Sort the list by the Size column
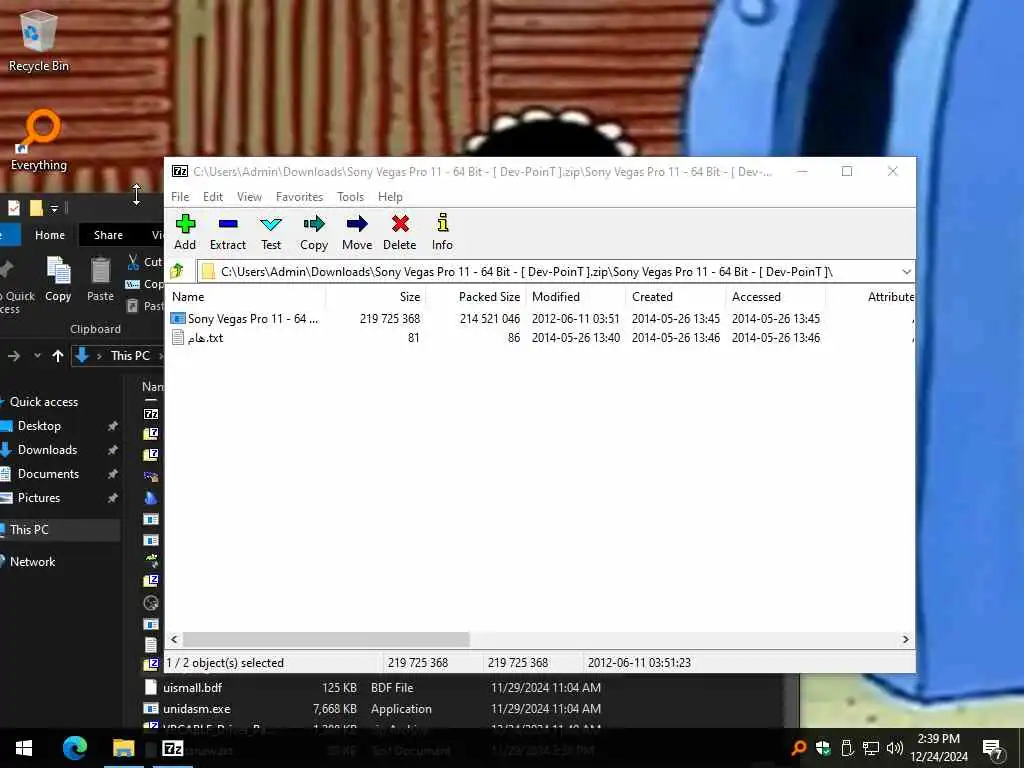Viewport: 1024px width, 768px height. (x=376, y=296)
